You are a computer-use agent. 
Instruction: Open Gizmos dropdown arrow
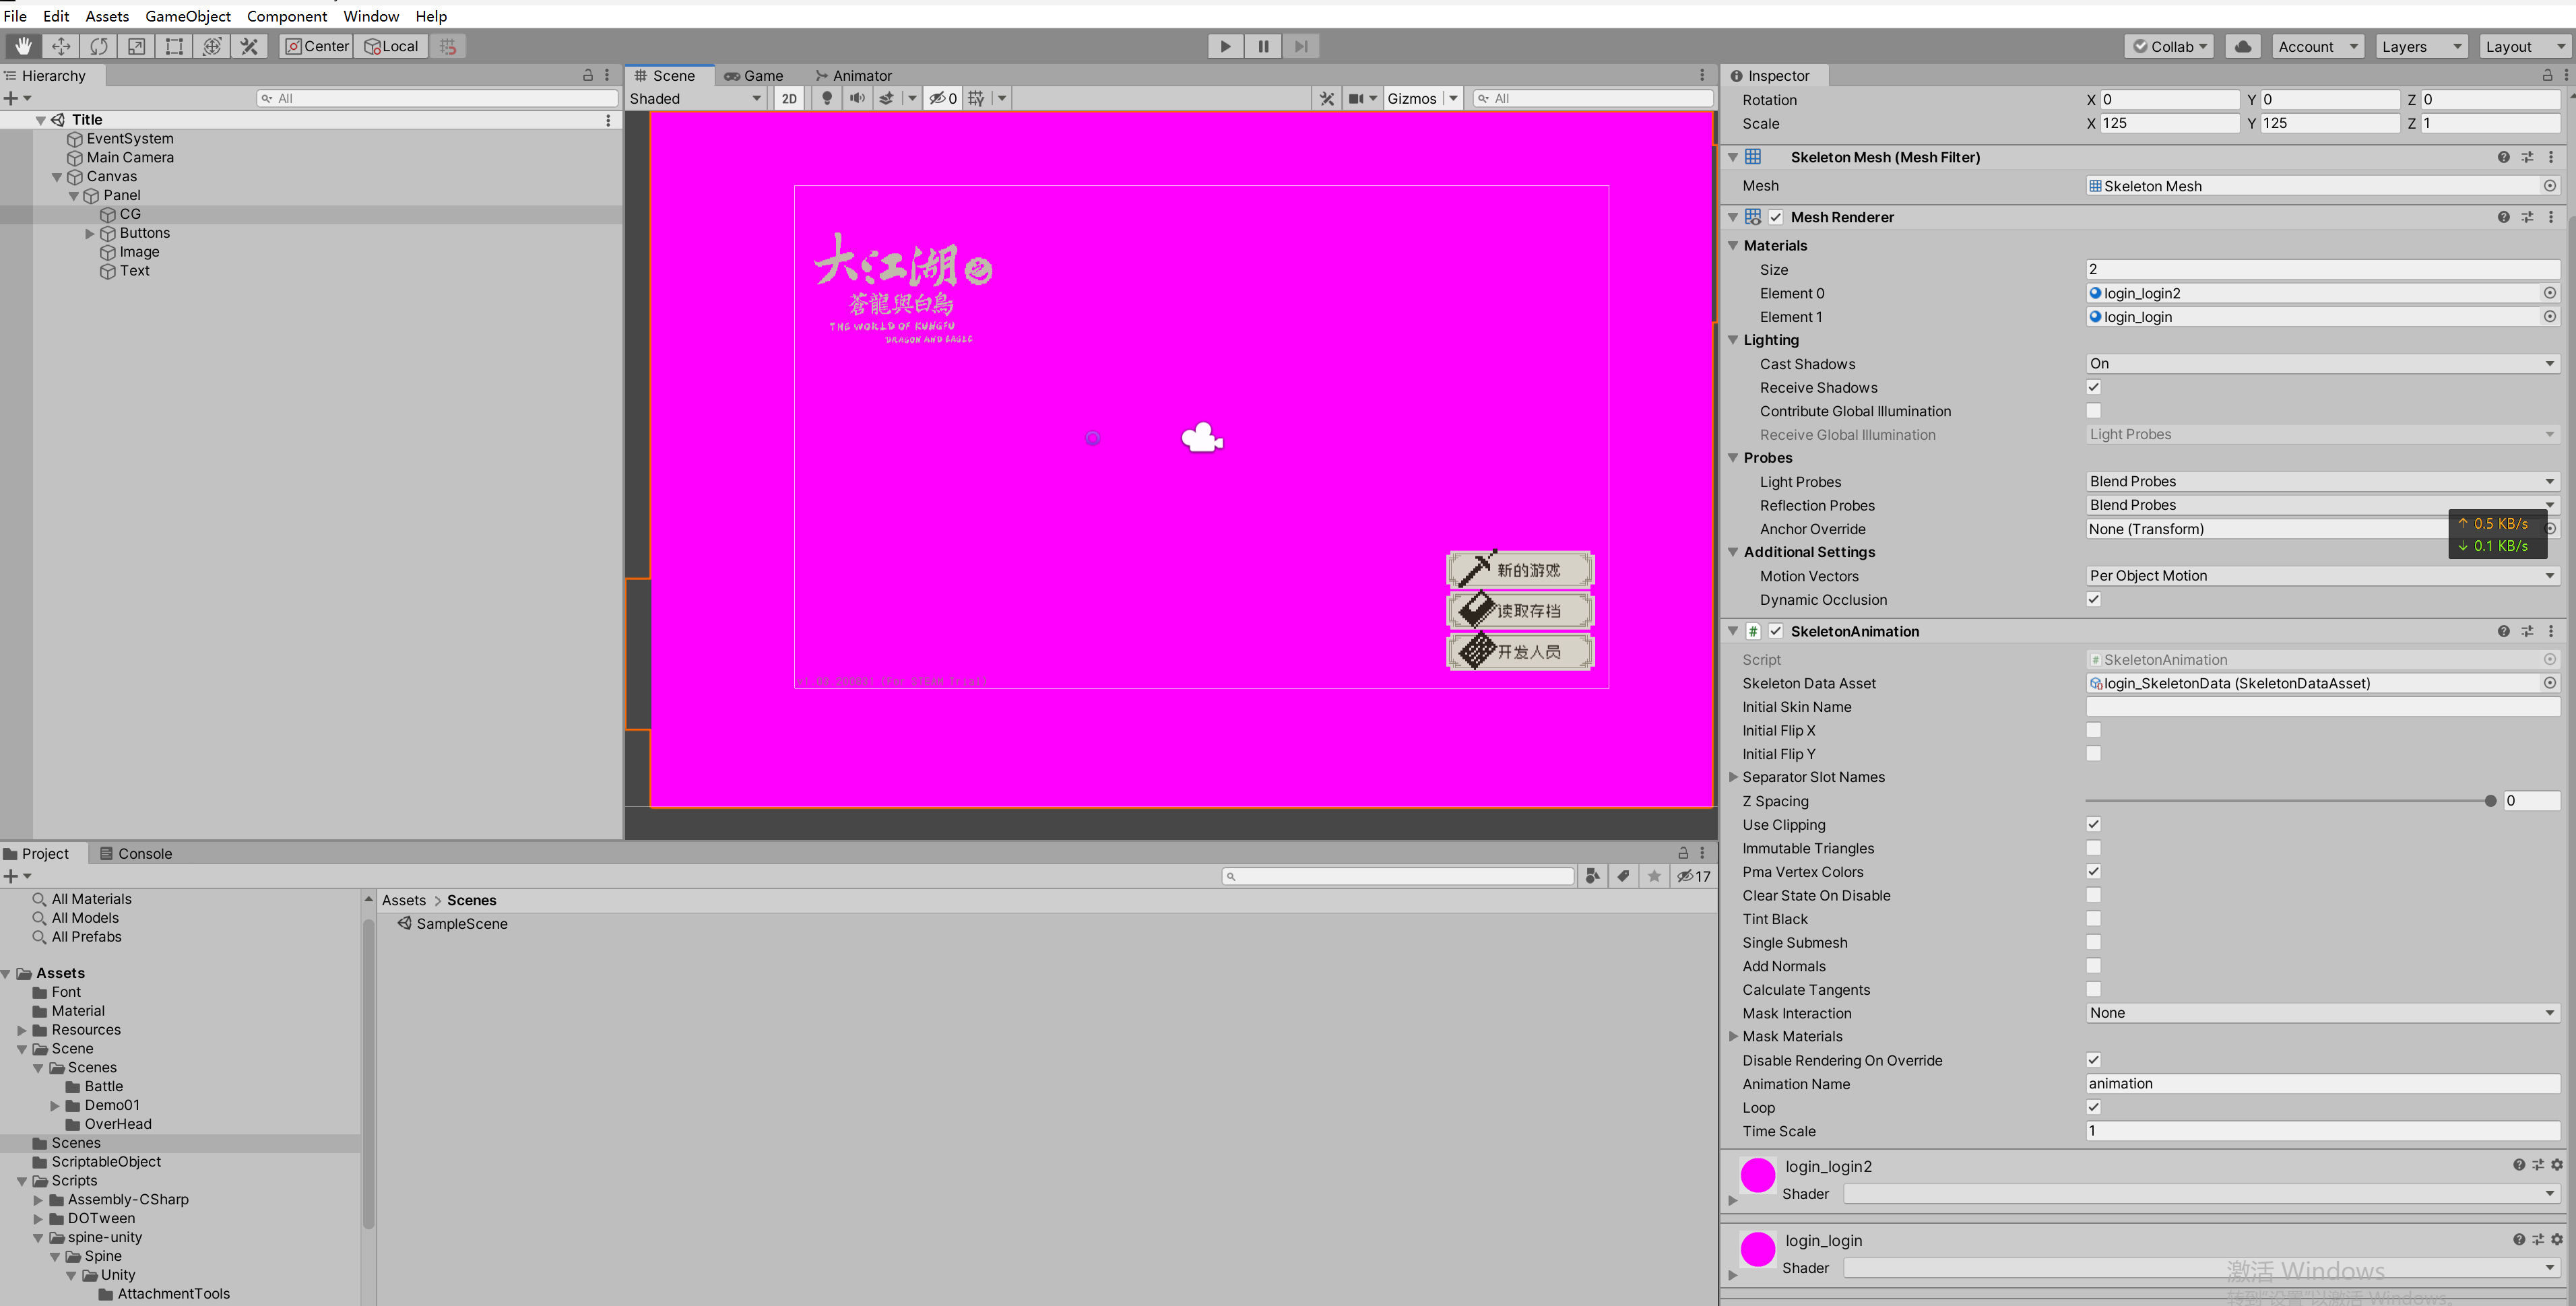1453,98
